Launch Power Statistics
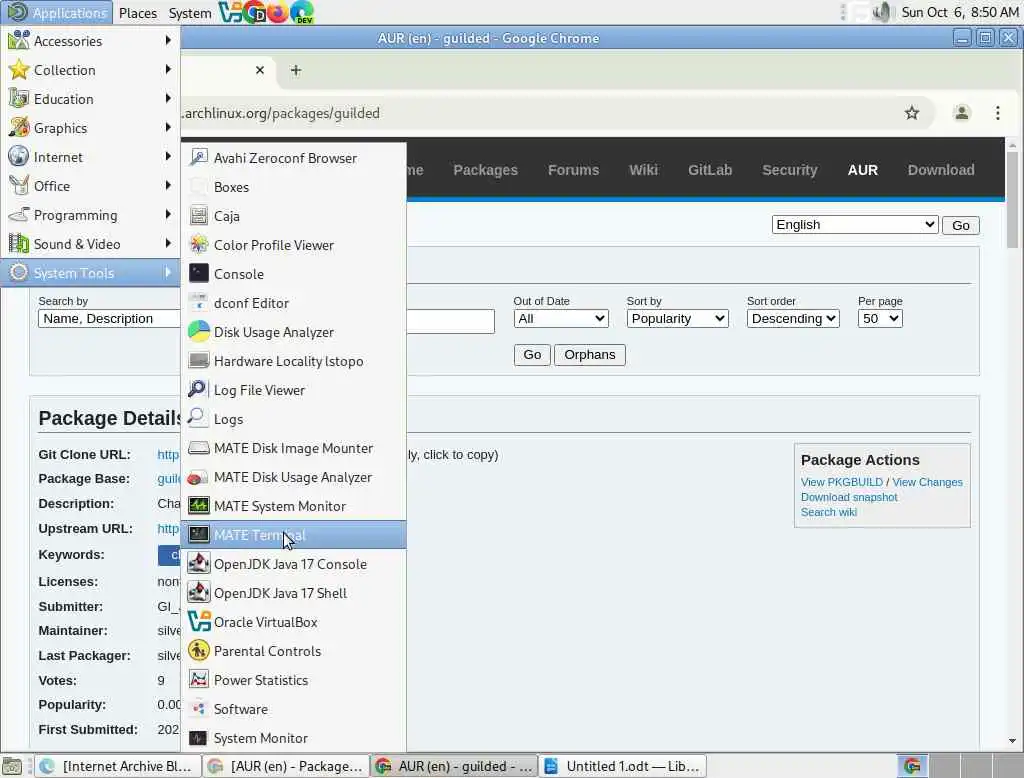 pyautogui.click(x=293, y=680)
